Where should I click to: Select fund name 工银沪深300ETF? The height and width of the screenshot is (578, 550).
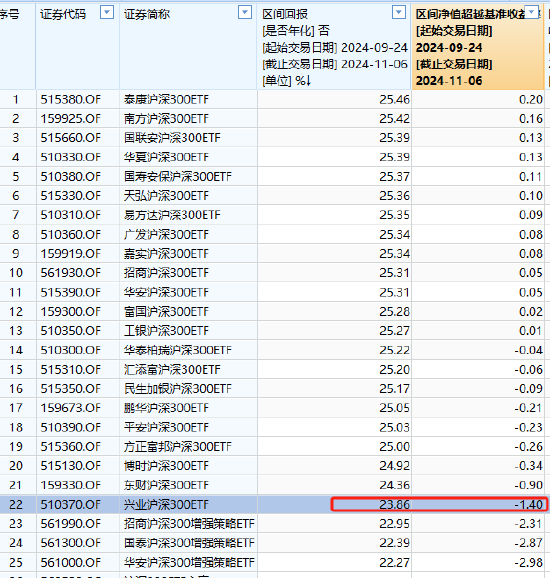coord(166,331)
